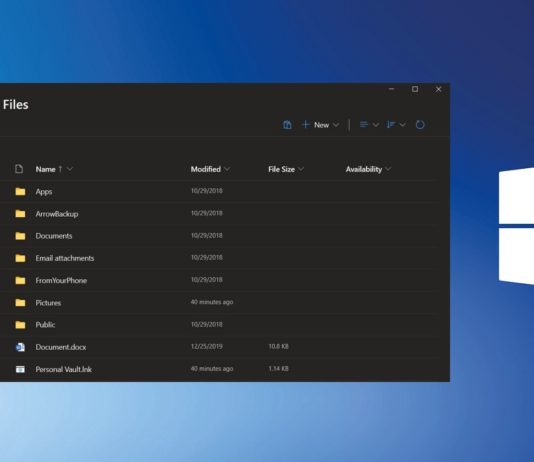Sort by the Name column header
The image size is (534, 462).
pos(45,169)
